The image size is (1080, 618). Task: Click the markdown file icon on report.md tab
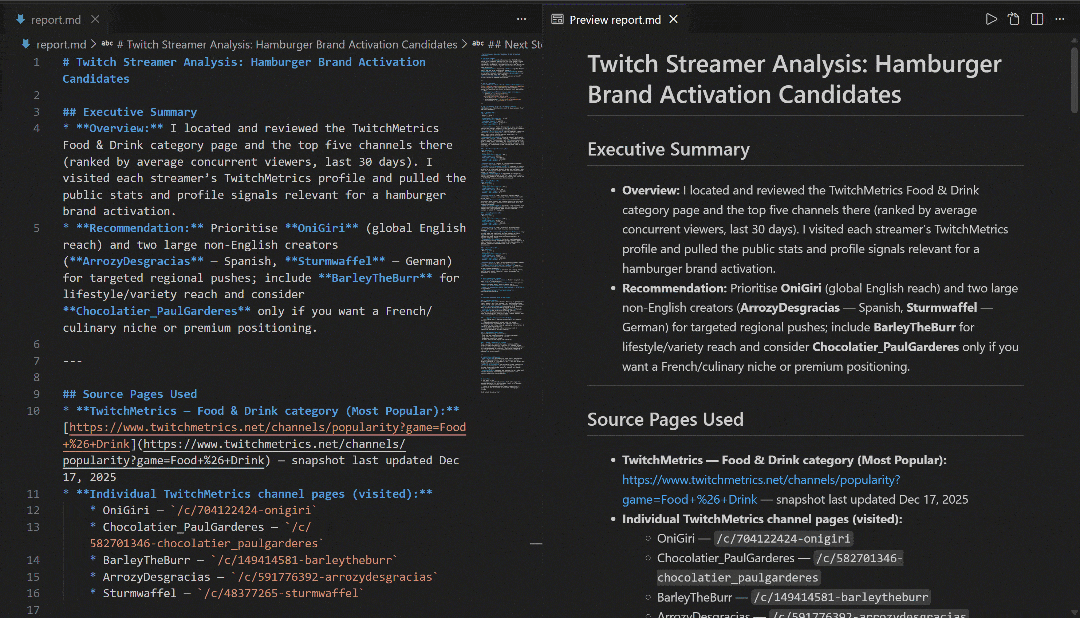tap(20, 19)
